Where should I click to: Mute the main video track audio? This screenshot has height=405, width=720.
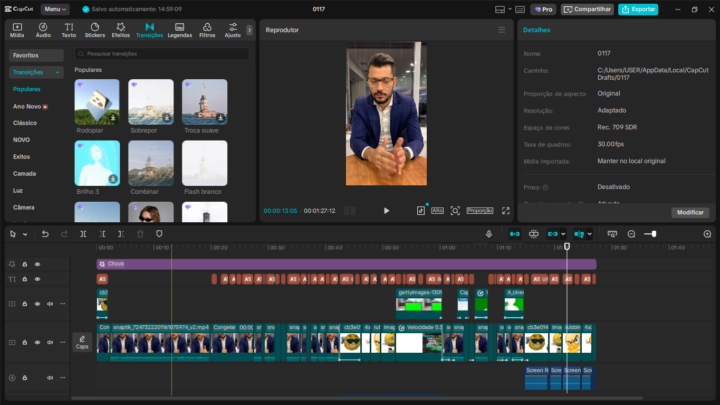[50, 343]
